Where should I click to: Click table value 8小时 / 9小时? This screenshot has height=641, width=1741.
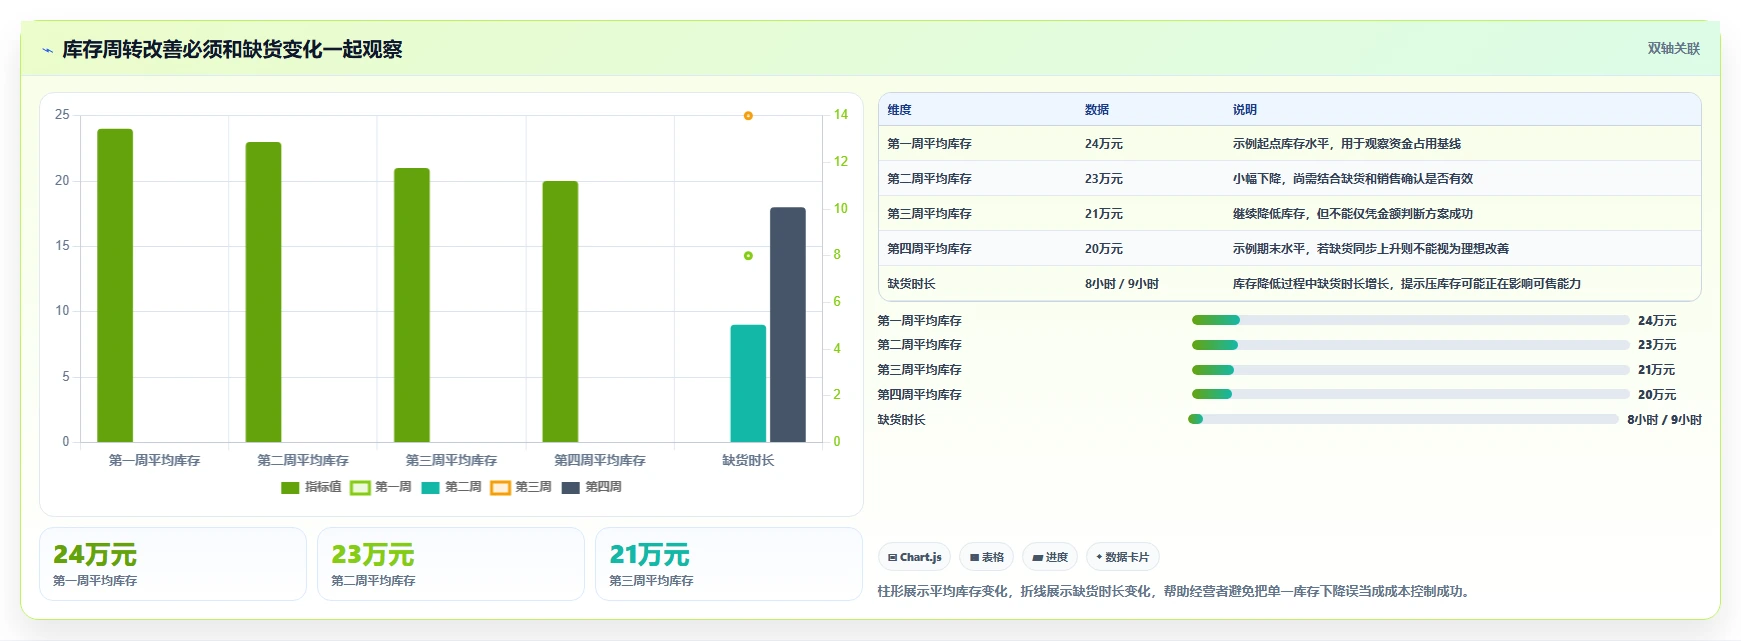(1122, 284)
